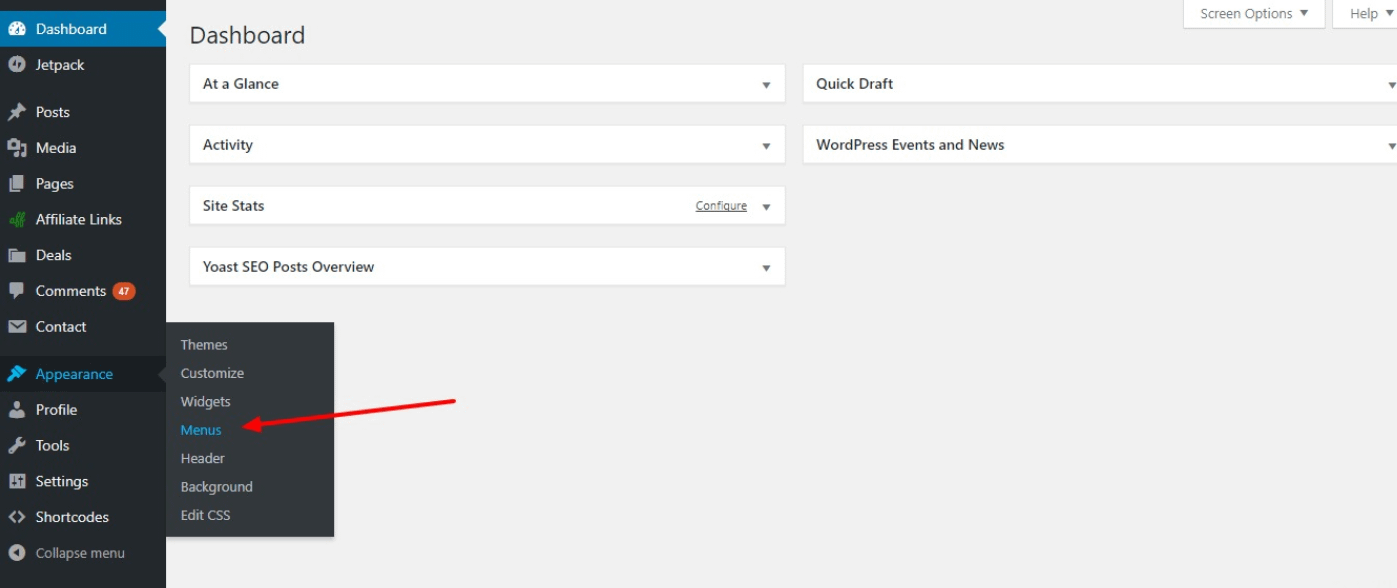Open the Affiliate Links sidebar icon
1397x588 pixels.
tap(17, 219)
